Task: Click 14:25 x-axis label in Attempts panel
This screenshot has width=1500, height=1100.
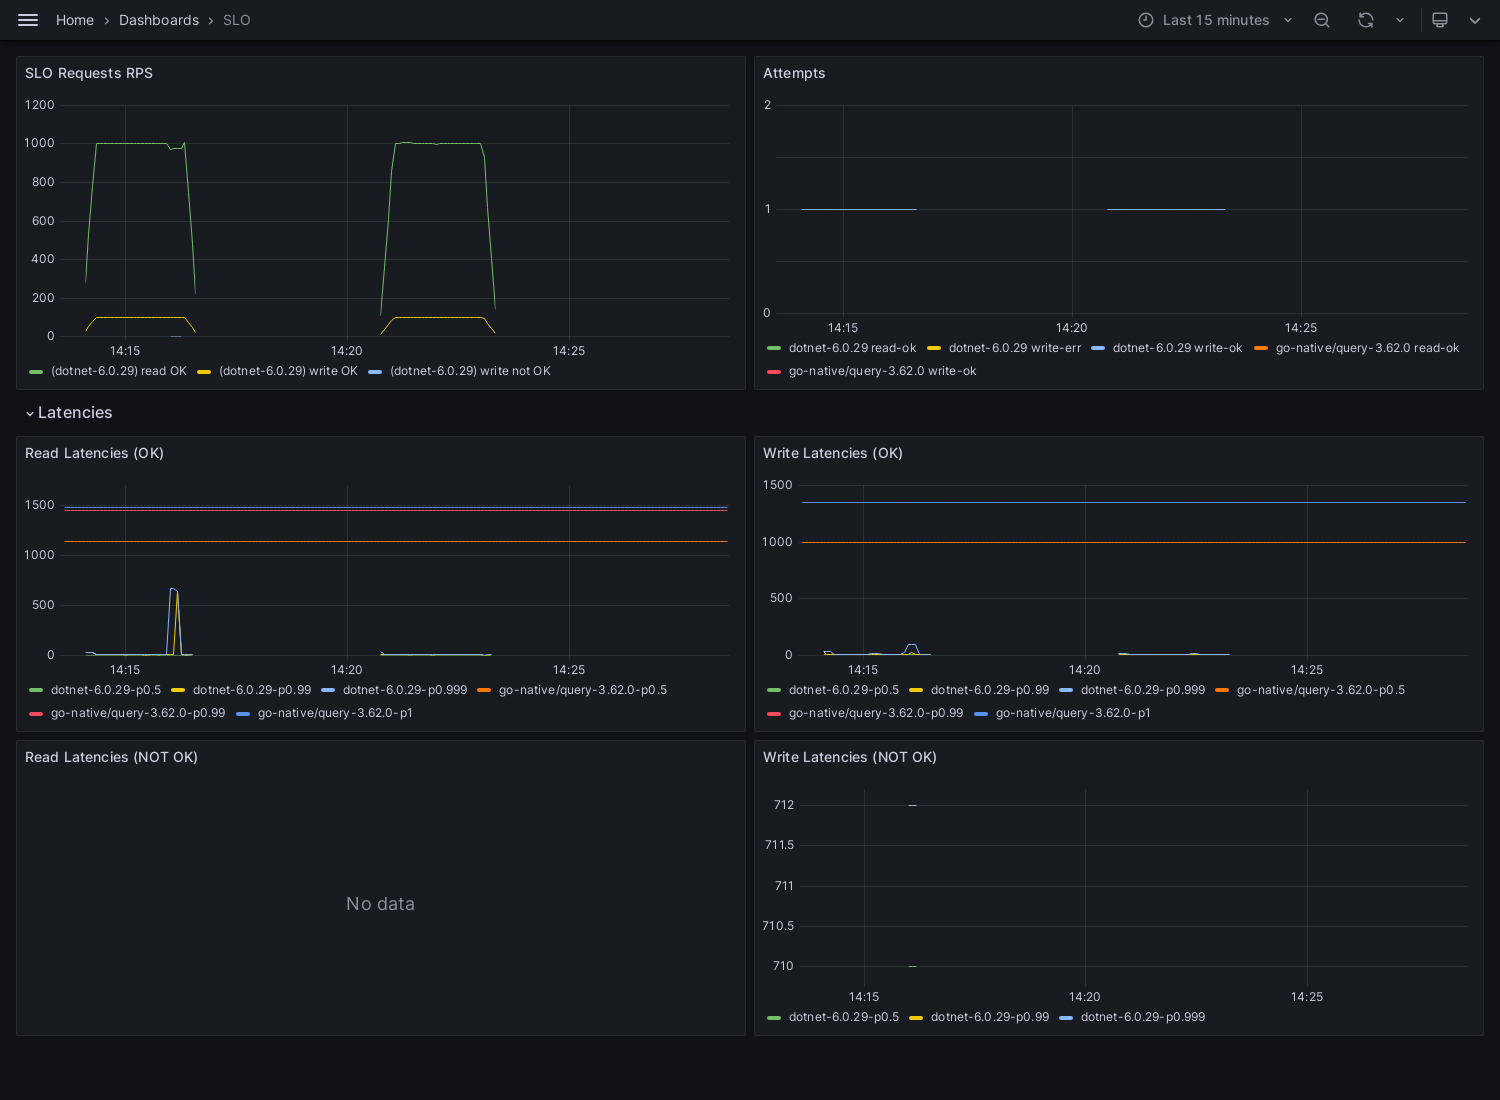Action: [x=1301, y=328]
